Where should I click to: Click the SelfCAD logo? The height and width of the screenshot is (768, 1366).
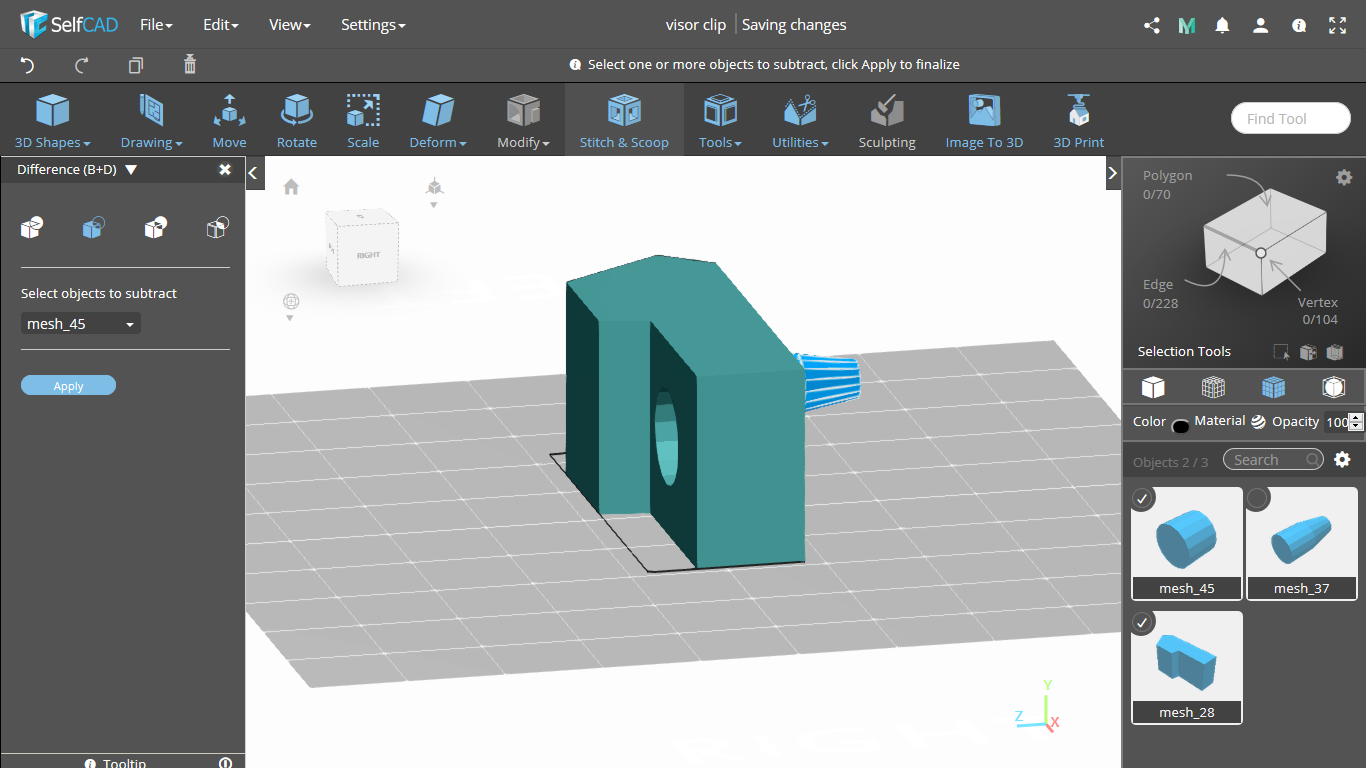click(68, 24)
